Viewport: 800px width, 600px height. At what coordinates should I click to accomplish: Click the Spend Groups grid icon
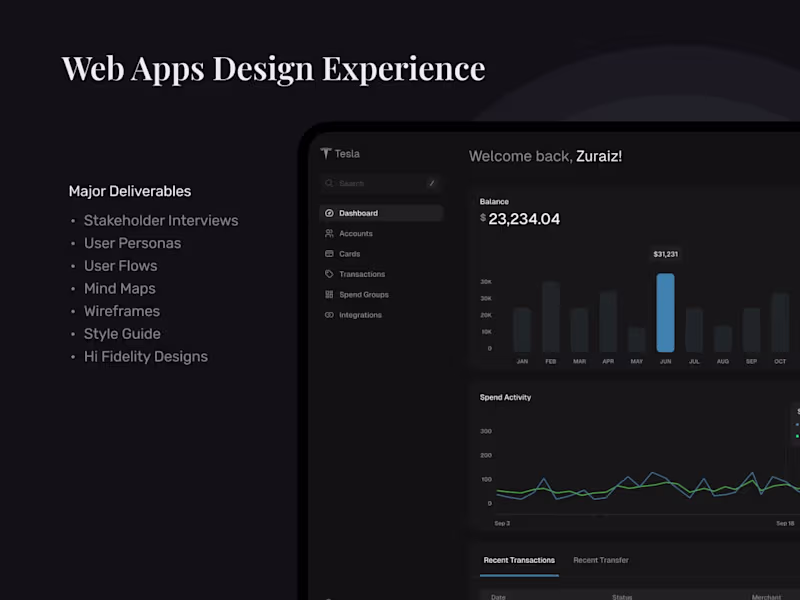click(329, 294)
